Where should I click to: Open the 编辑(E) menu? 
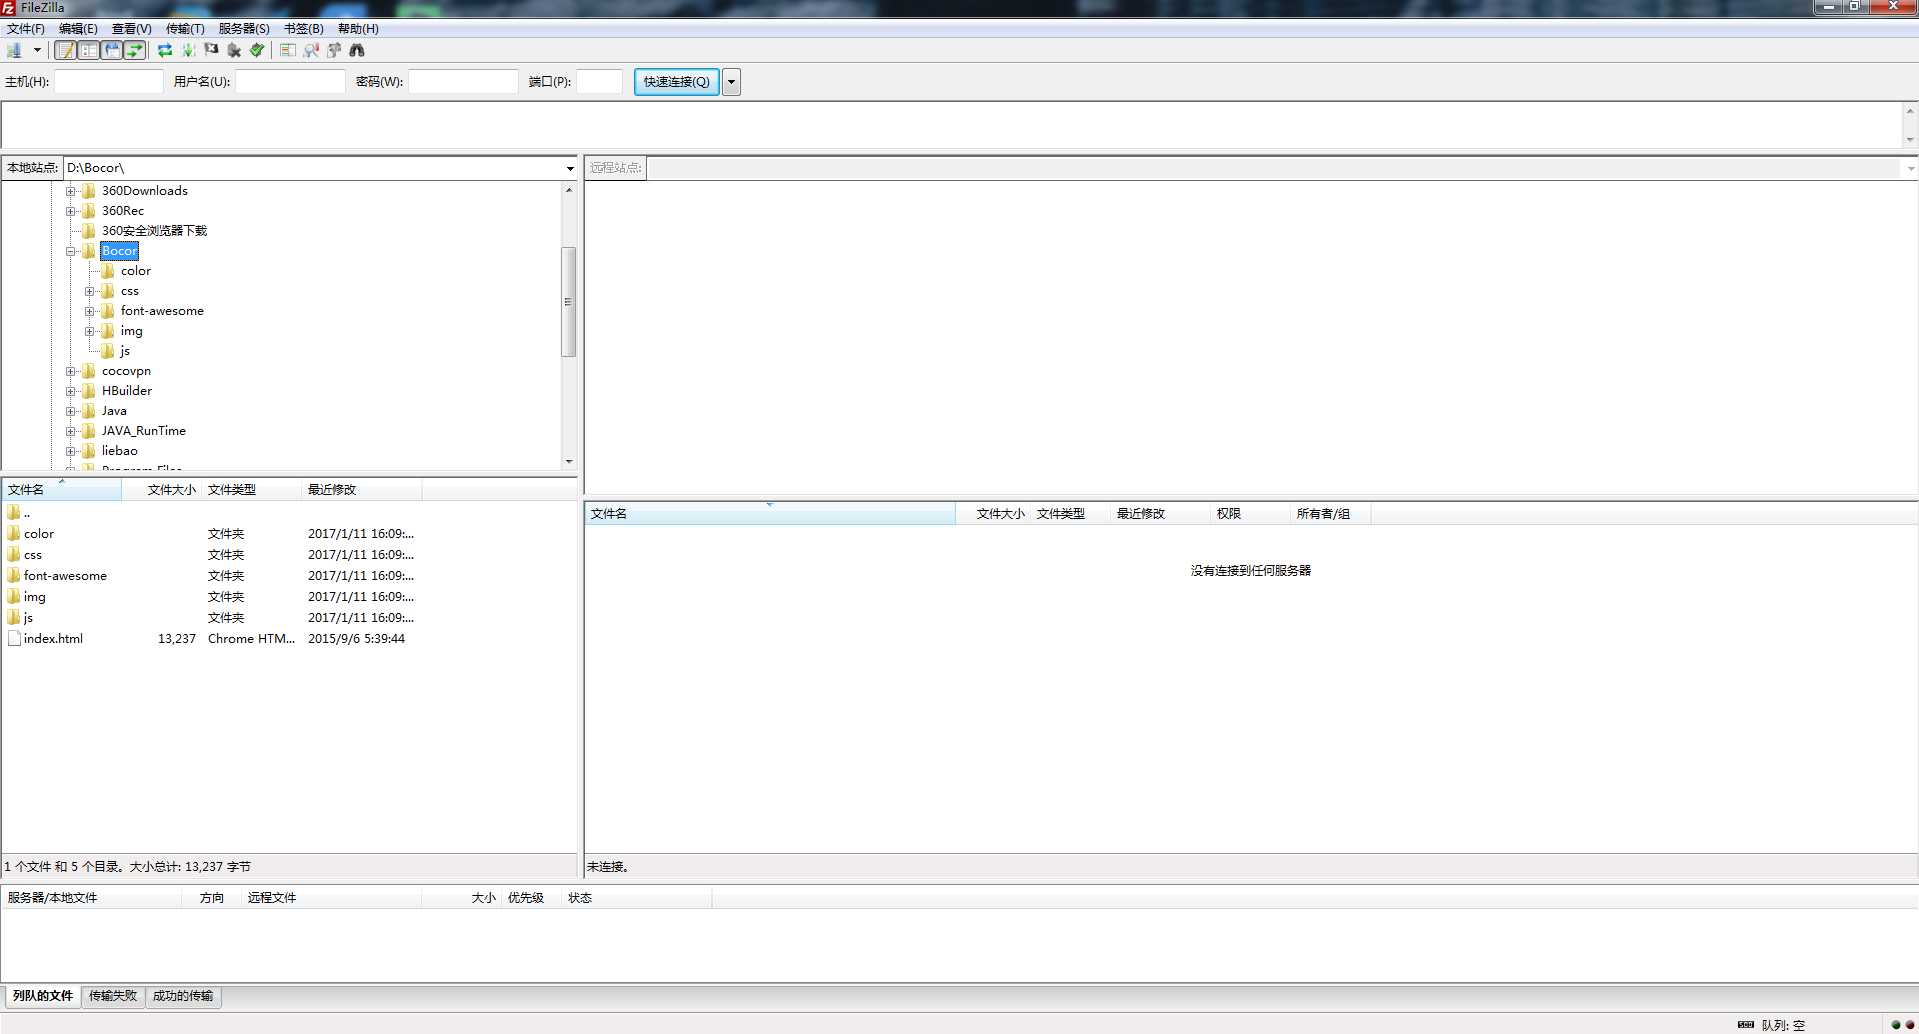click(x=78, y=29)
